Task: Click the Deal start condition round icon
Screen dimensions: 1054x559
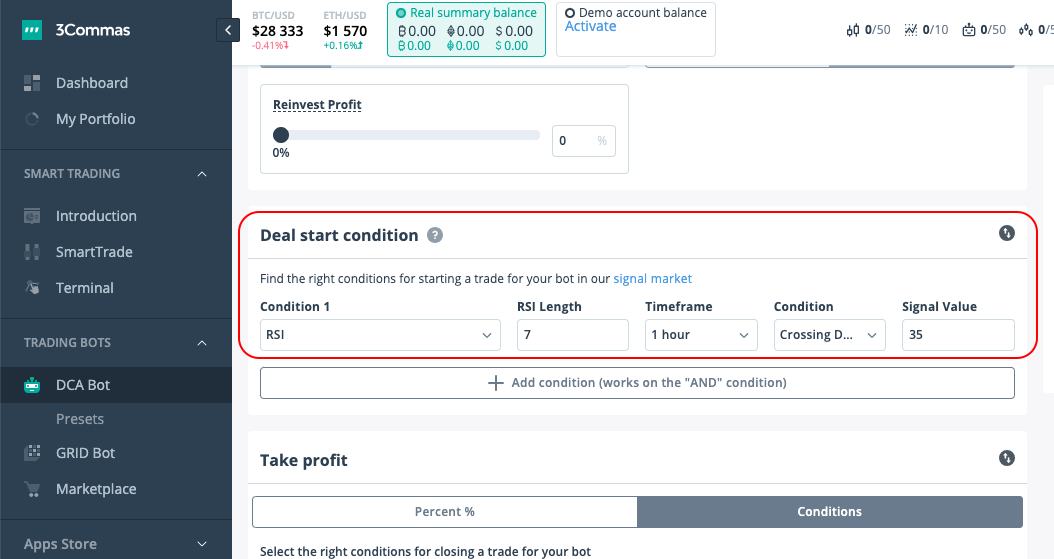Action: tap(1007, 233)
